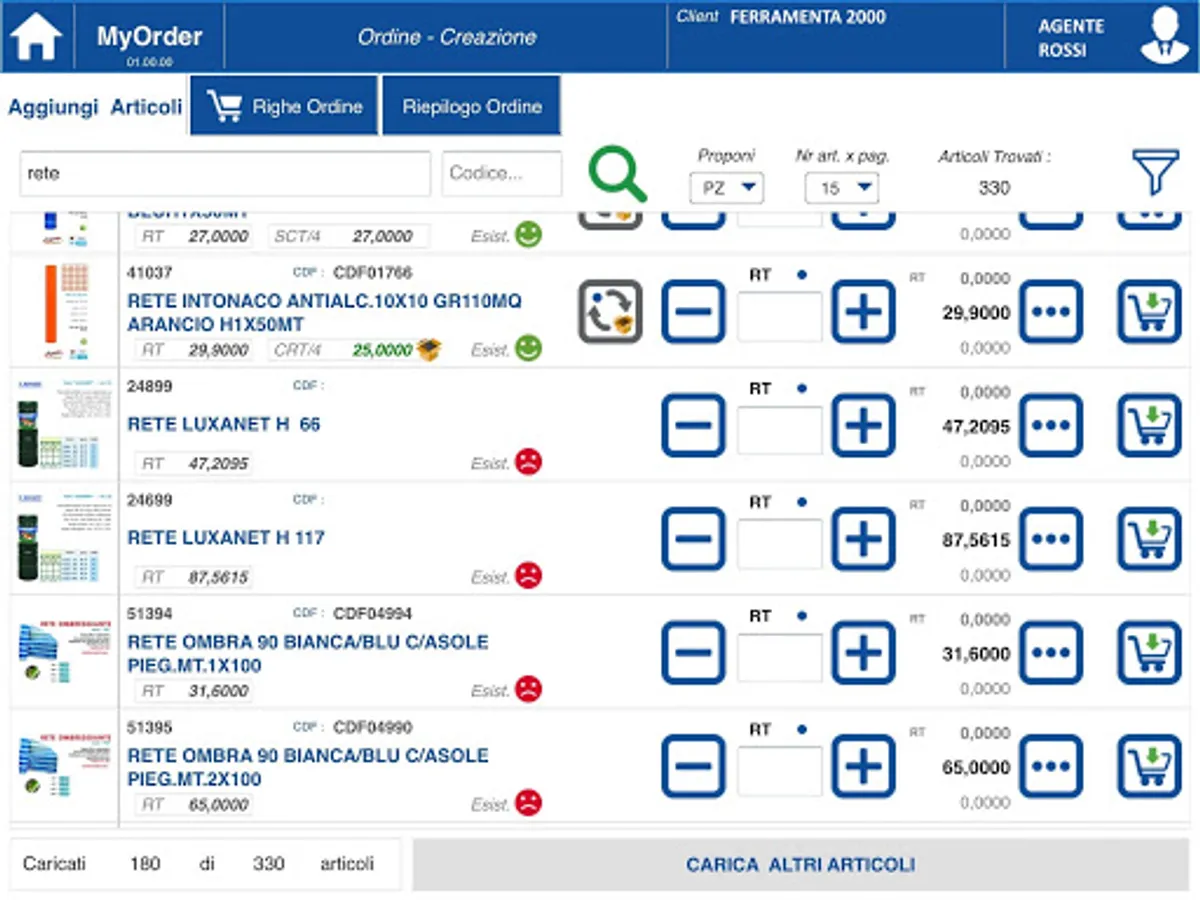The height and width of the screenshot is (900, 1200).
Task: Open article title RETE OMBRA 90 PIEG.MT.1X100
Action: click(x=308, y=653)
